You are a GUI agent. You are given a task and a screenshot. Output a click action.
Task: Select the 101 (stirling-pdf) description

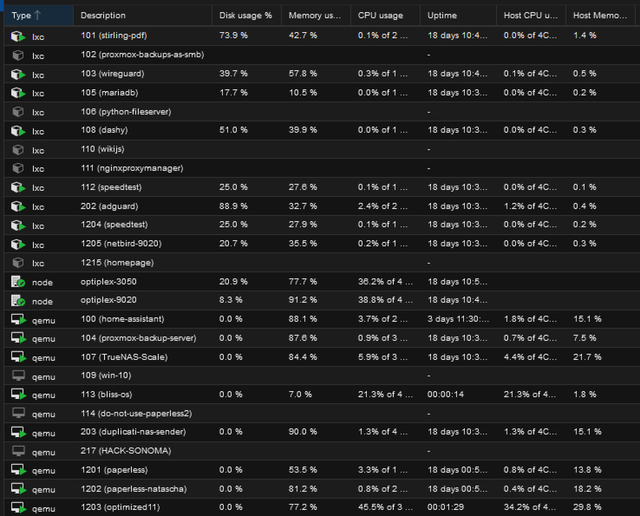coord(114,36)
